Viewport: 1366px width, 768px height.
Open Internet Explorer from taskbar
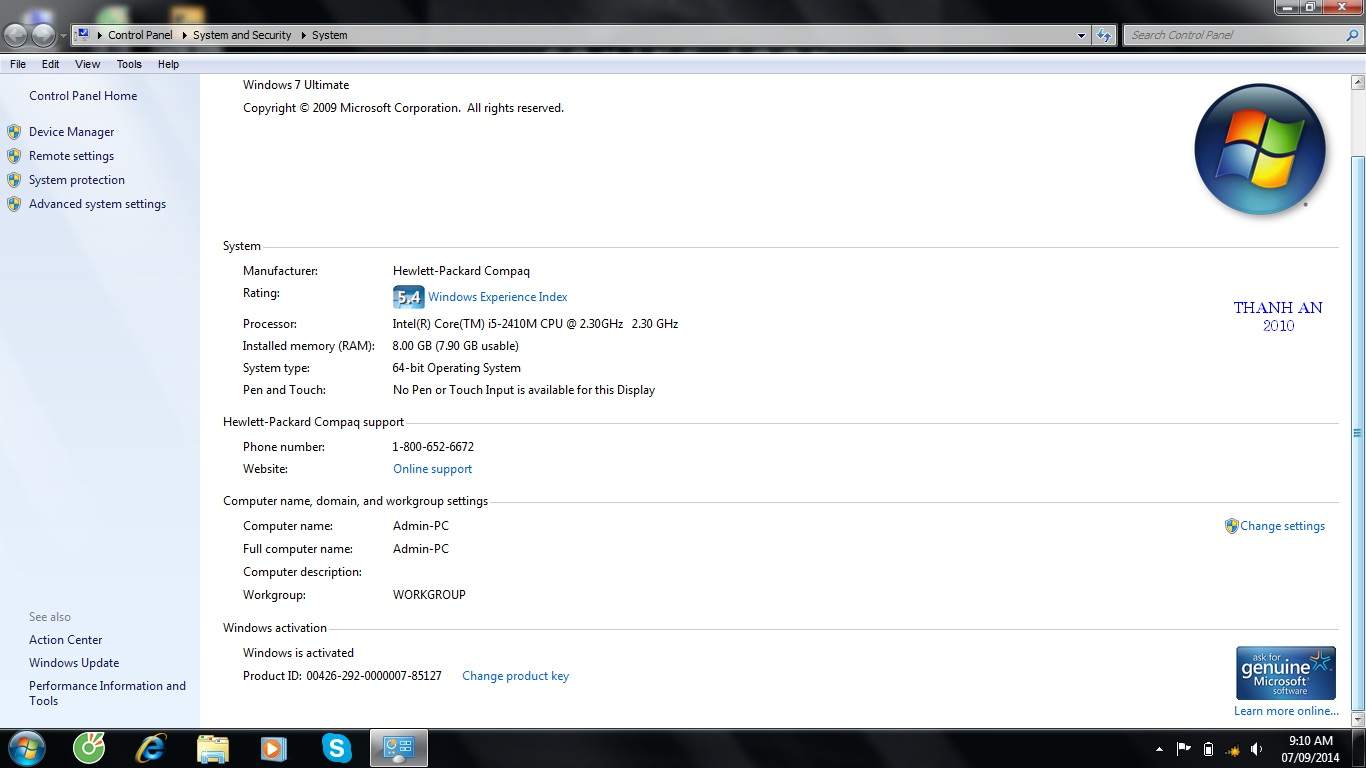(x=151, y=748)
